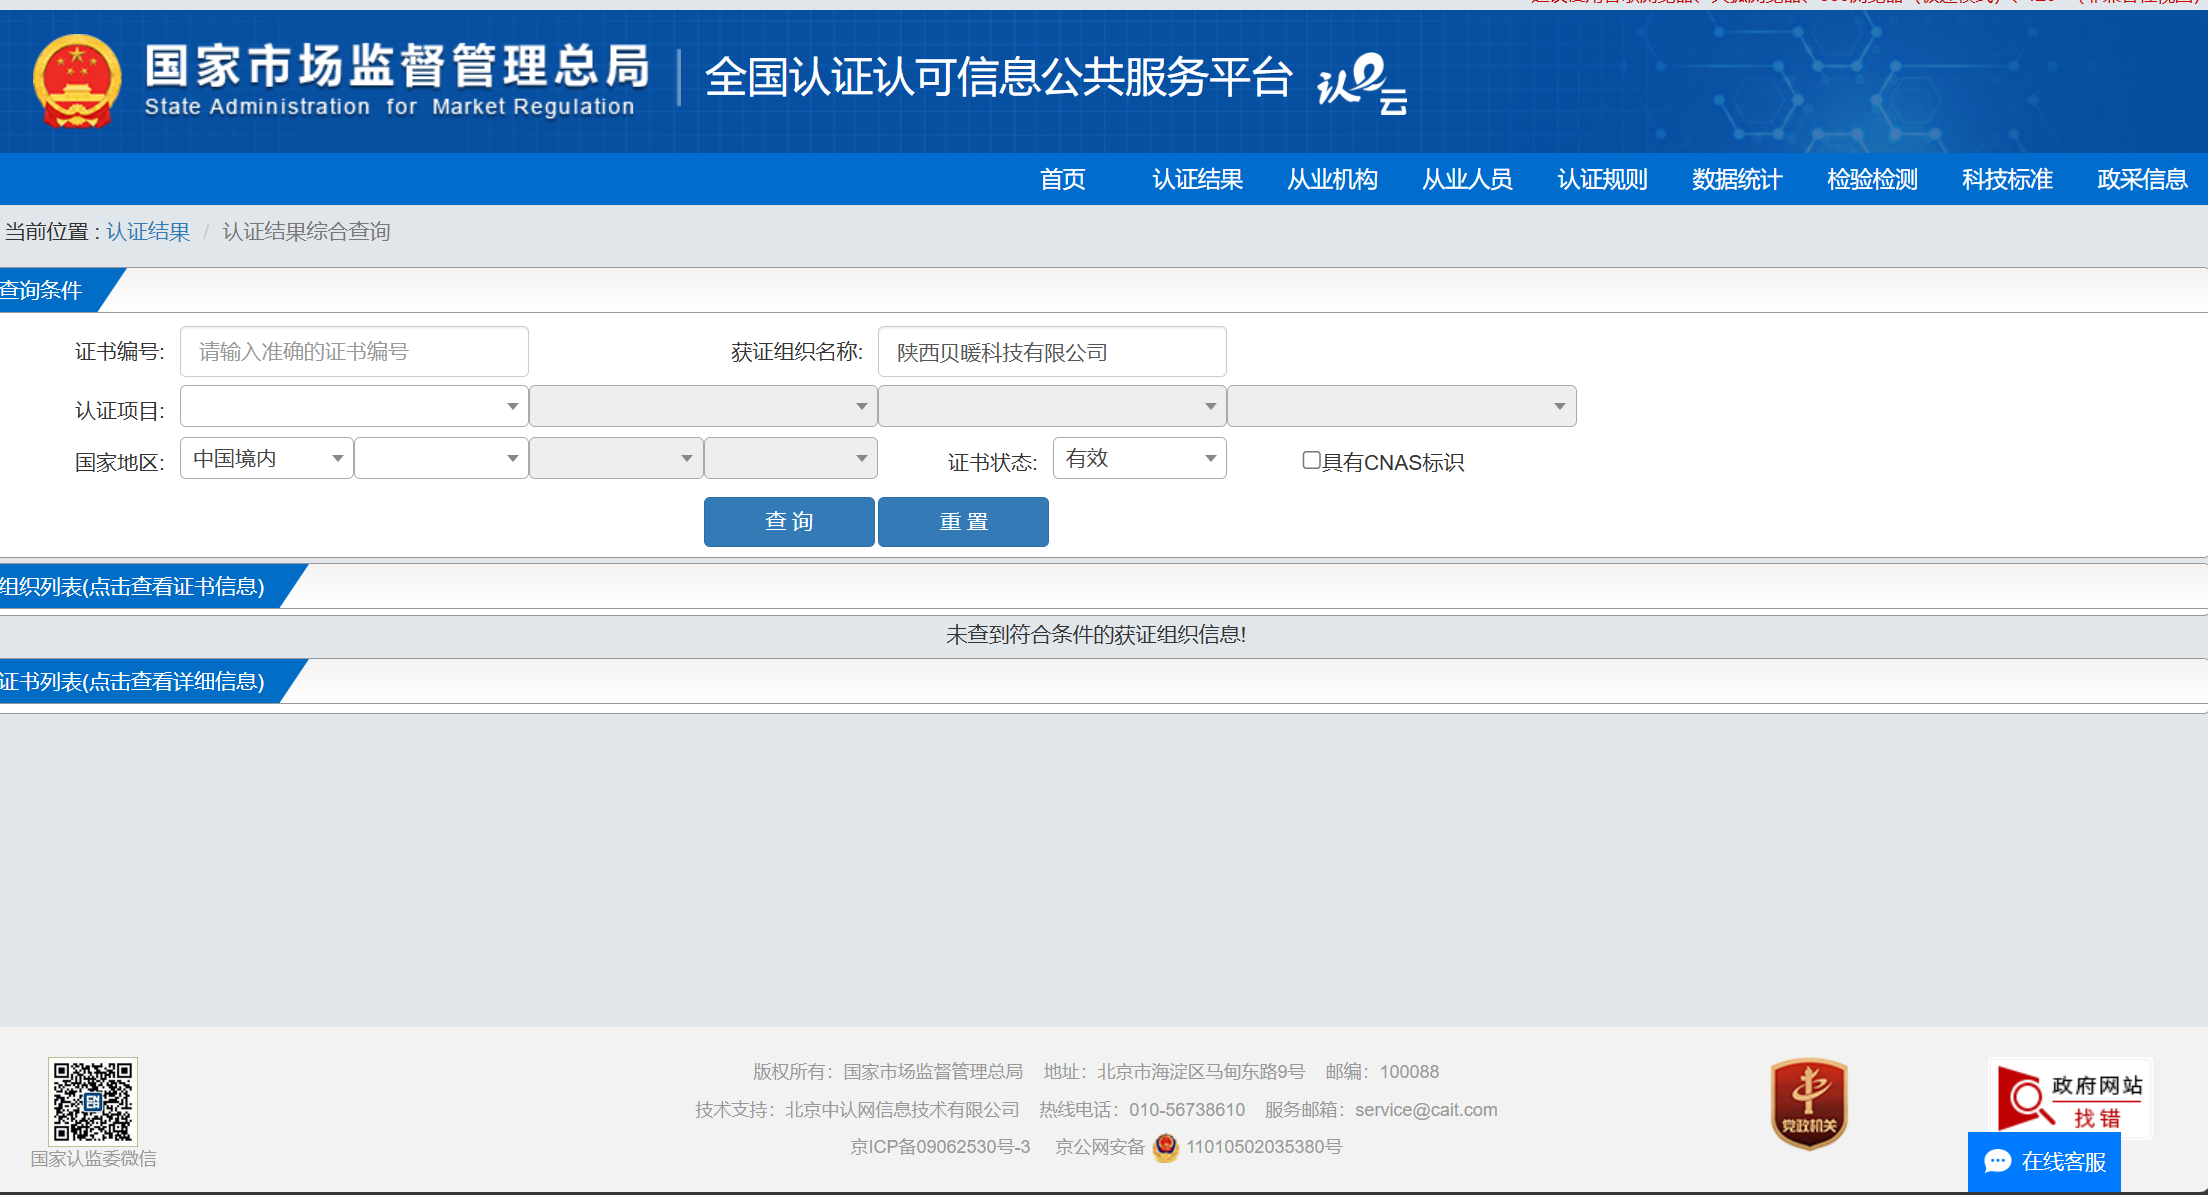Open the province dropdown next to 中国境内
This screenshot has height=1195, width=2208.
coord(441,458)
